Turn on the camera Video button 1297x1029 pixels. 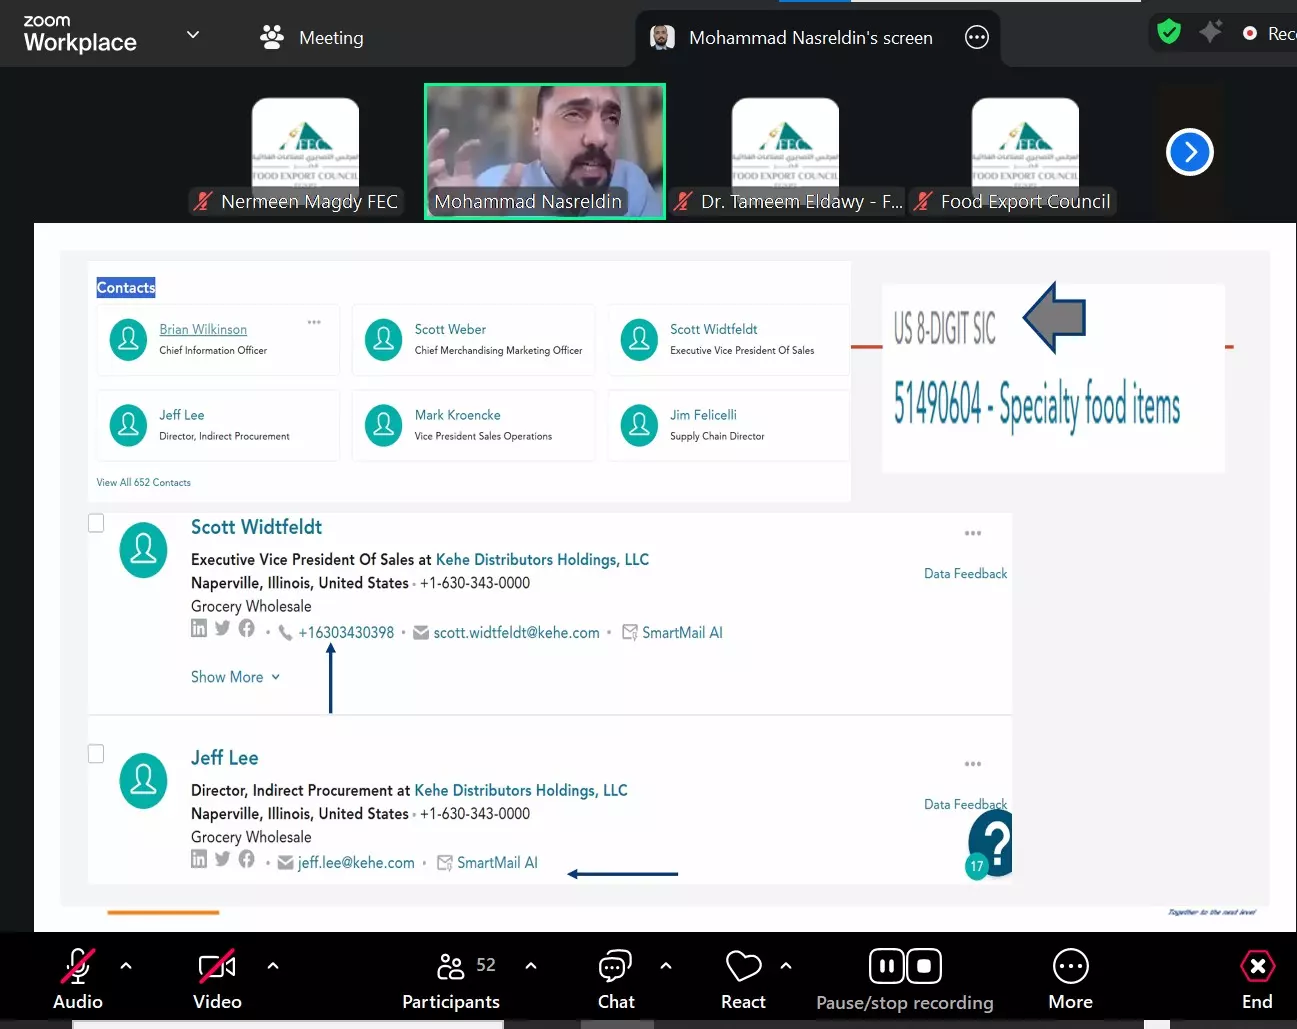(x=217, y=980)
